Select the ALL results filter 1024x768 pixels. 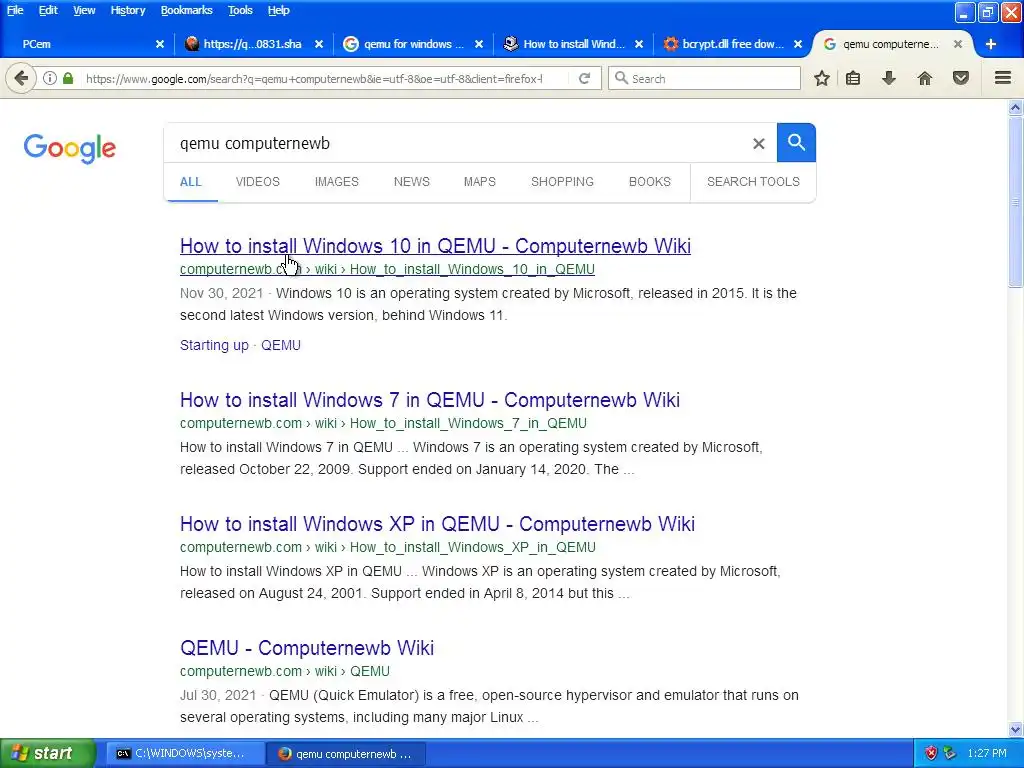coord(191,182)
